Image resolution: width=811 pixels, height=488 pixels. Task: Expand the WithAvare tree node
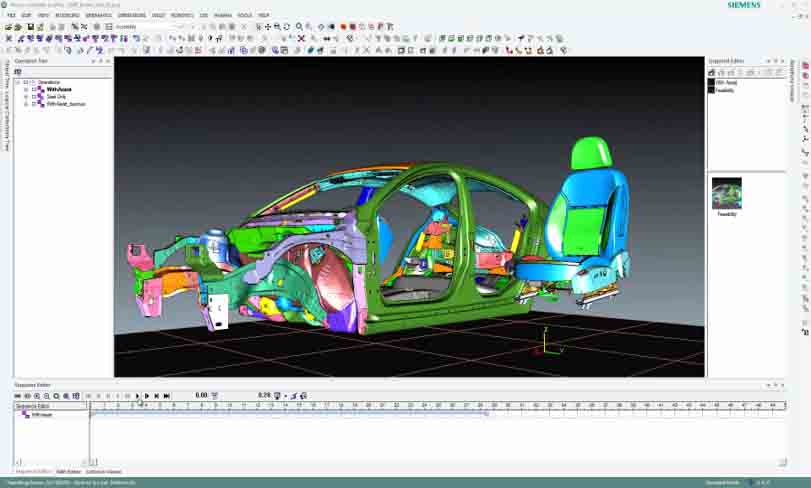26,89
